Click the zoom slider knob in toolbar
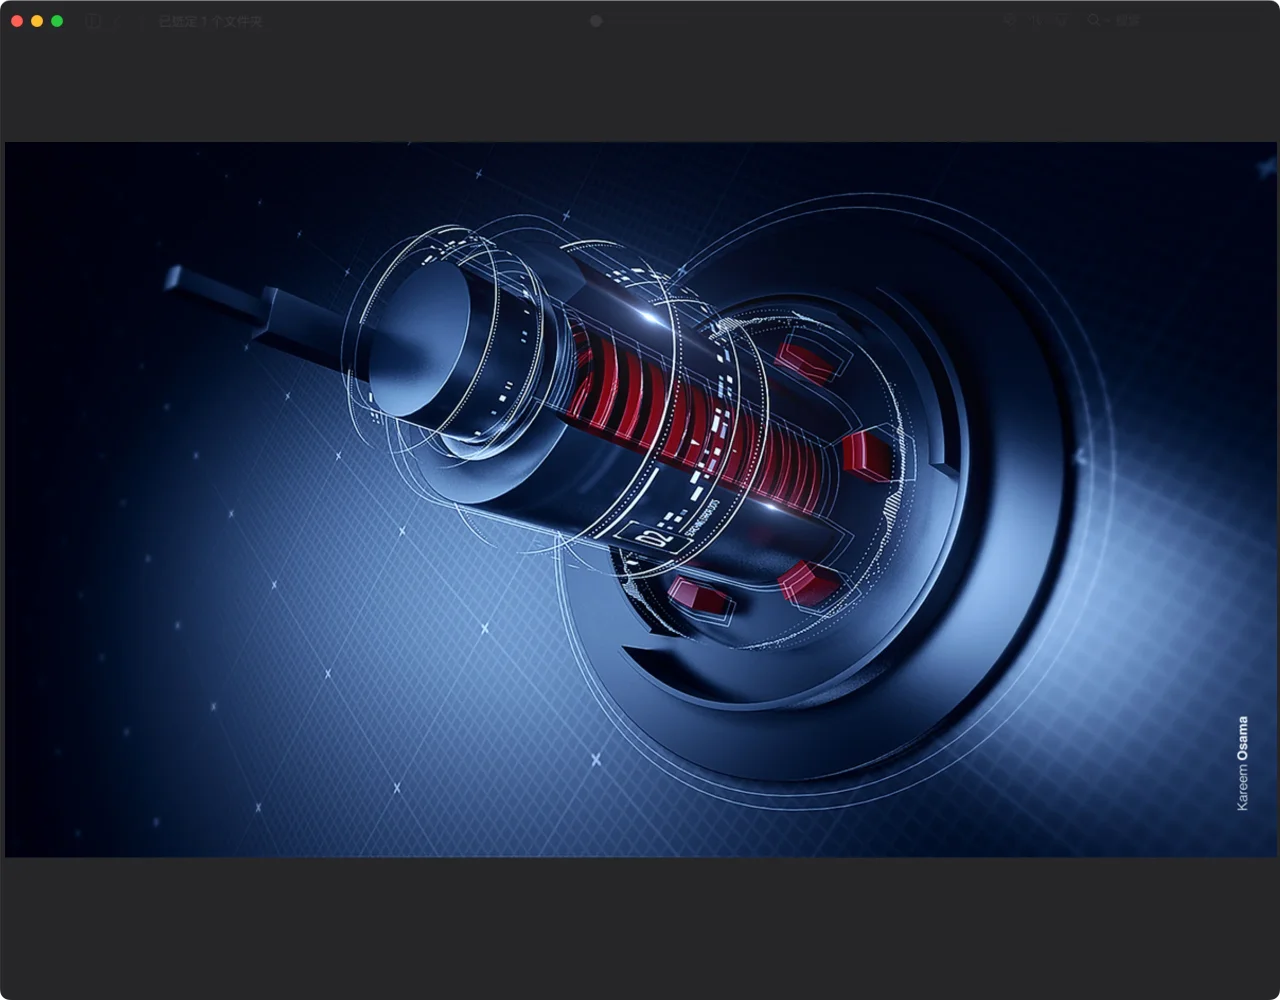Viewport: 1280px width, 1000px height. click(x=596, y=21)
